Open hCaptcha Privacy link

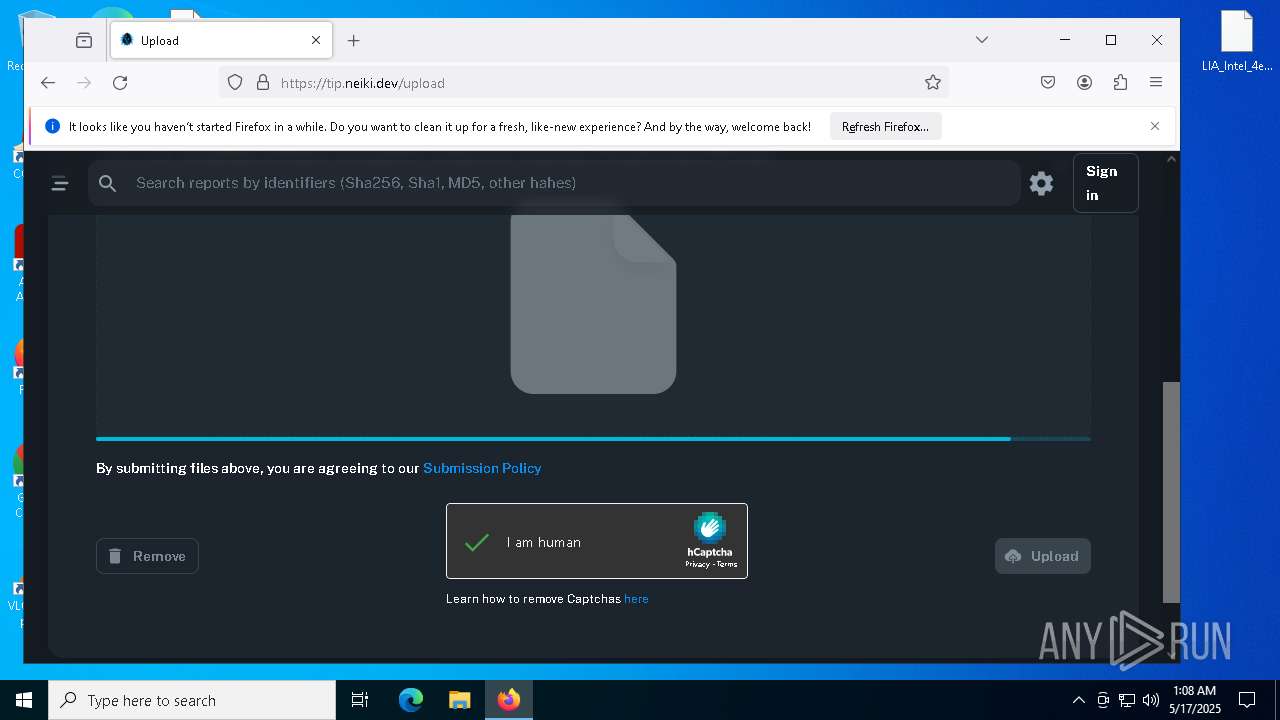click(696, 564)
